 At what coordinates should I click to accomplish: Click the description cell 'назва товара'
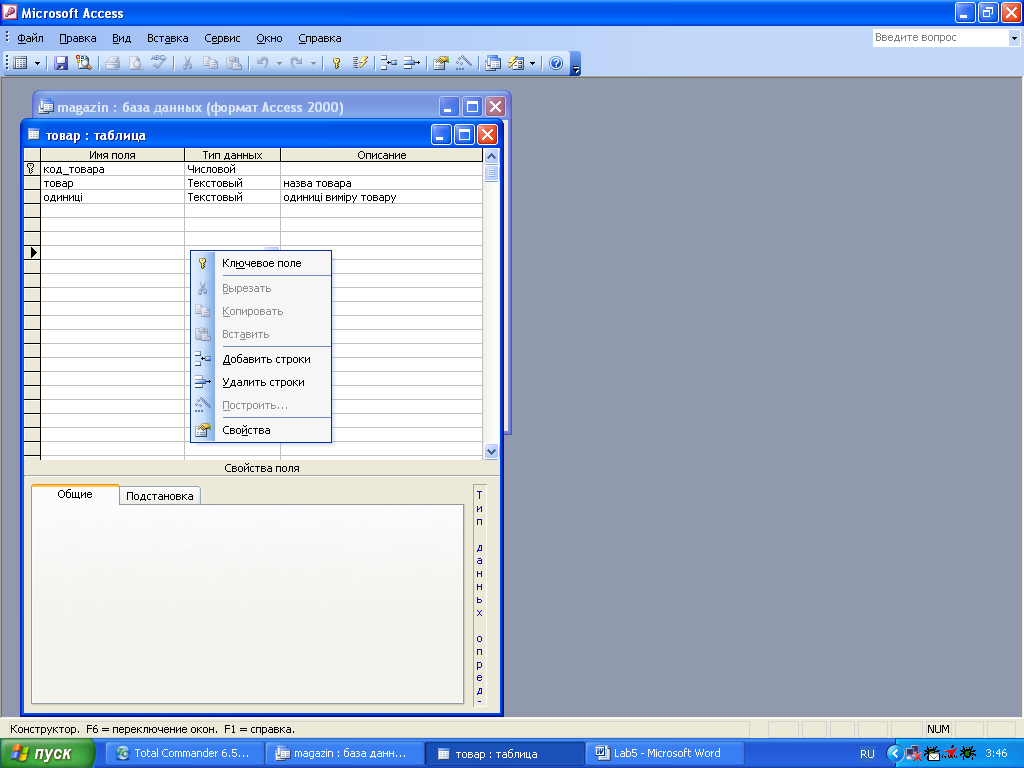[x=381, y=183]
